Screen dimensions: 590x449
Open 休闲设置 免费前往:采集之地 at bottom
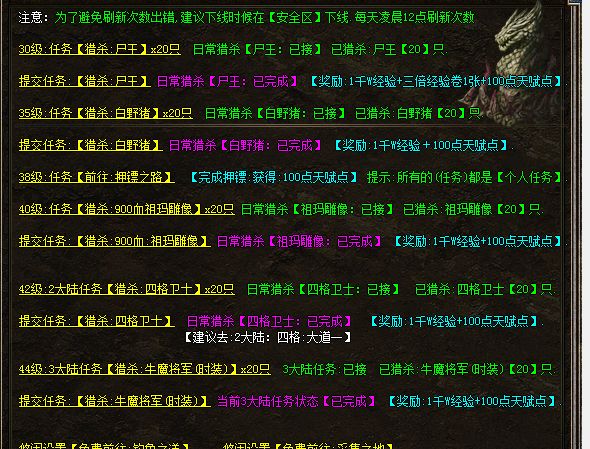(309, 446)
